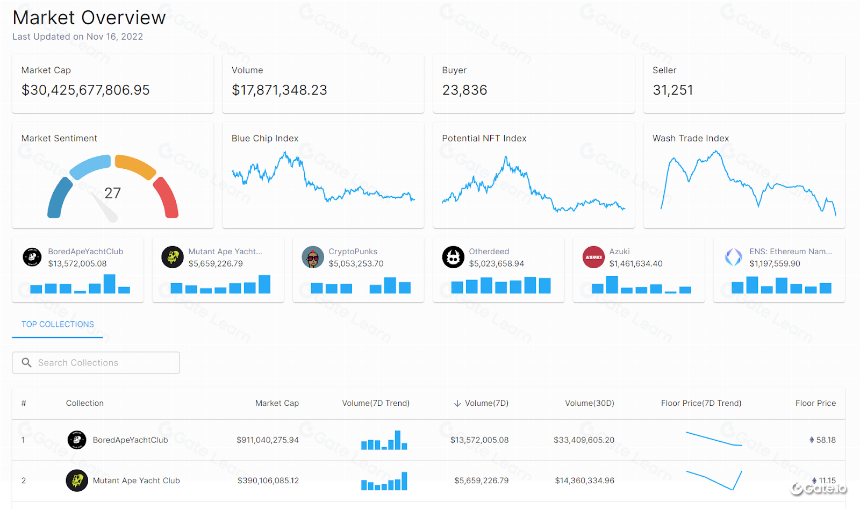Click the row 2 market cap $390,106,085.12
The height and width of the screenshot is (509, 860).
point(268,480)
